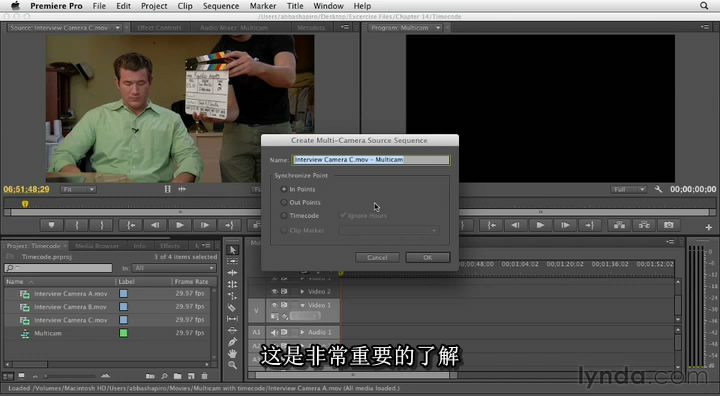Select Out Points radio button
The image size is (720, 396).
284,202
